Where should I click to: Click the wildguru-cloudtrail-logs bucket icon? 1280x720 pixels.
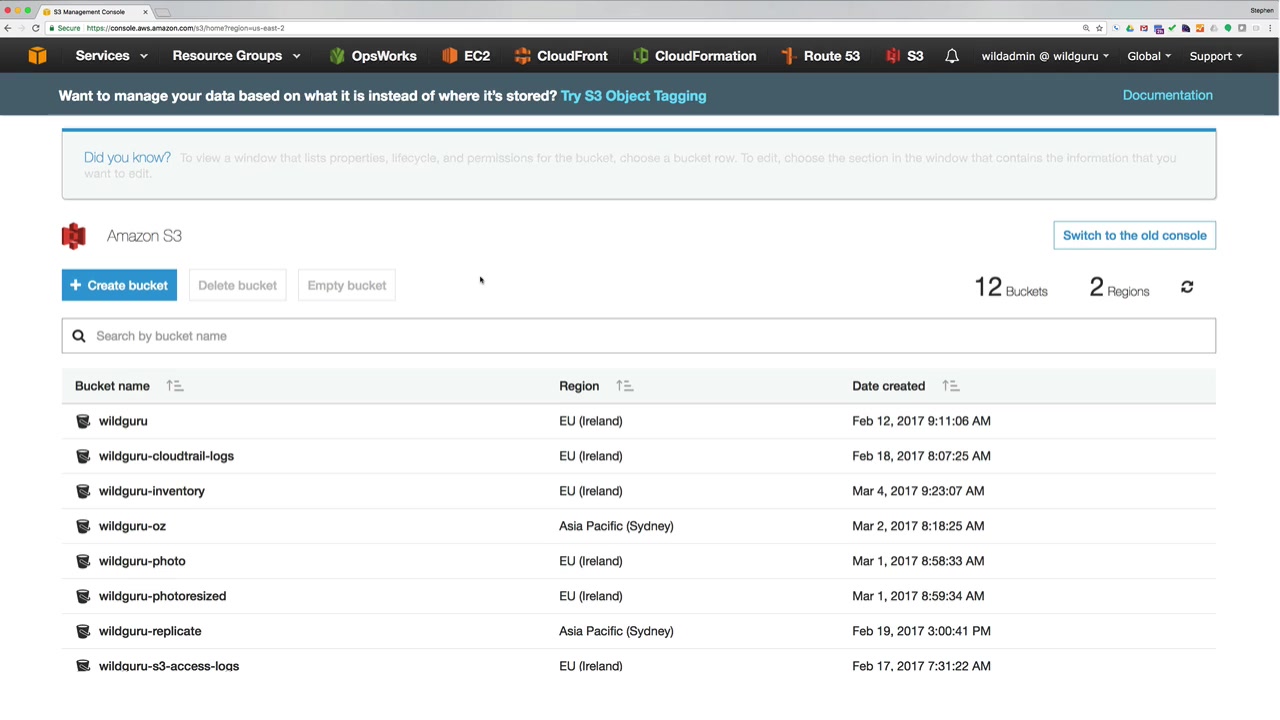83,456
